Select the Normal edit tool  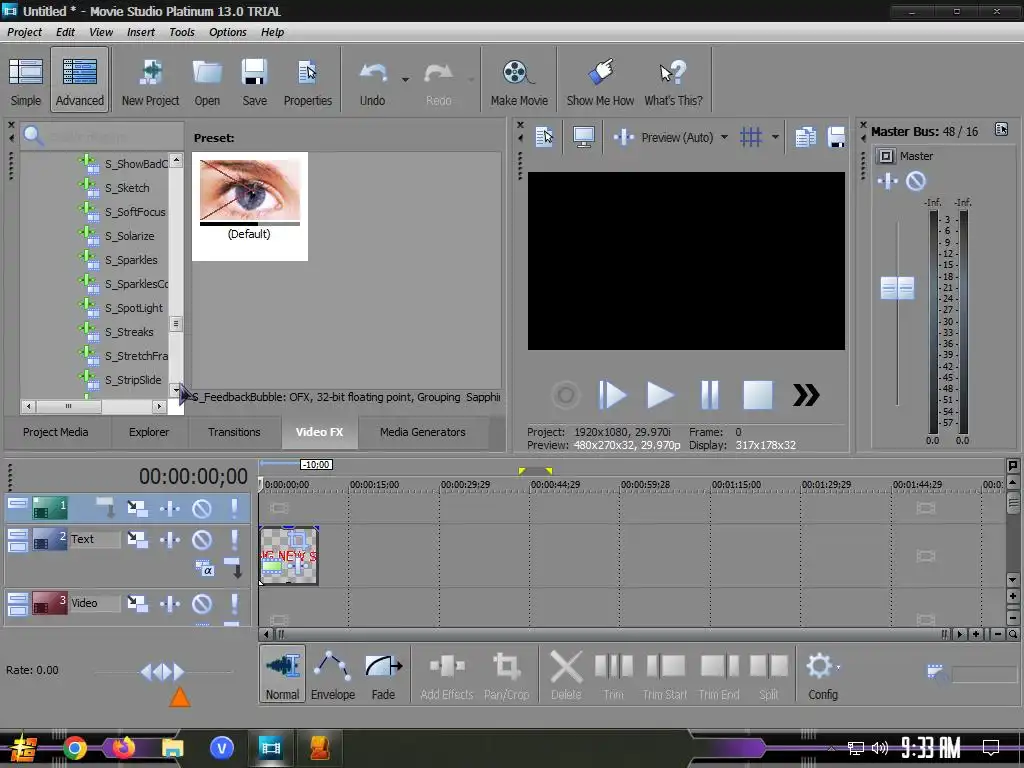click(x=282, y=675)
